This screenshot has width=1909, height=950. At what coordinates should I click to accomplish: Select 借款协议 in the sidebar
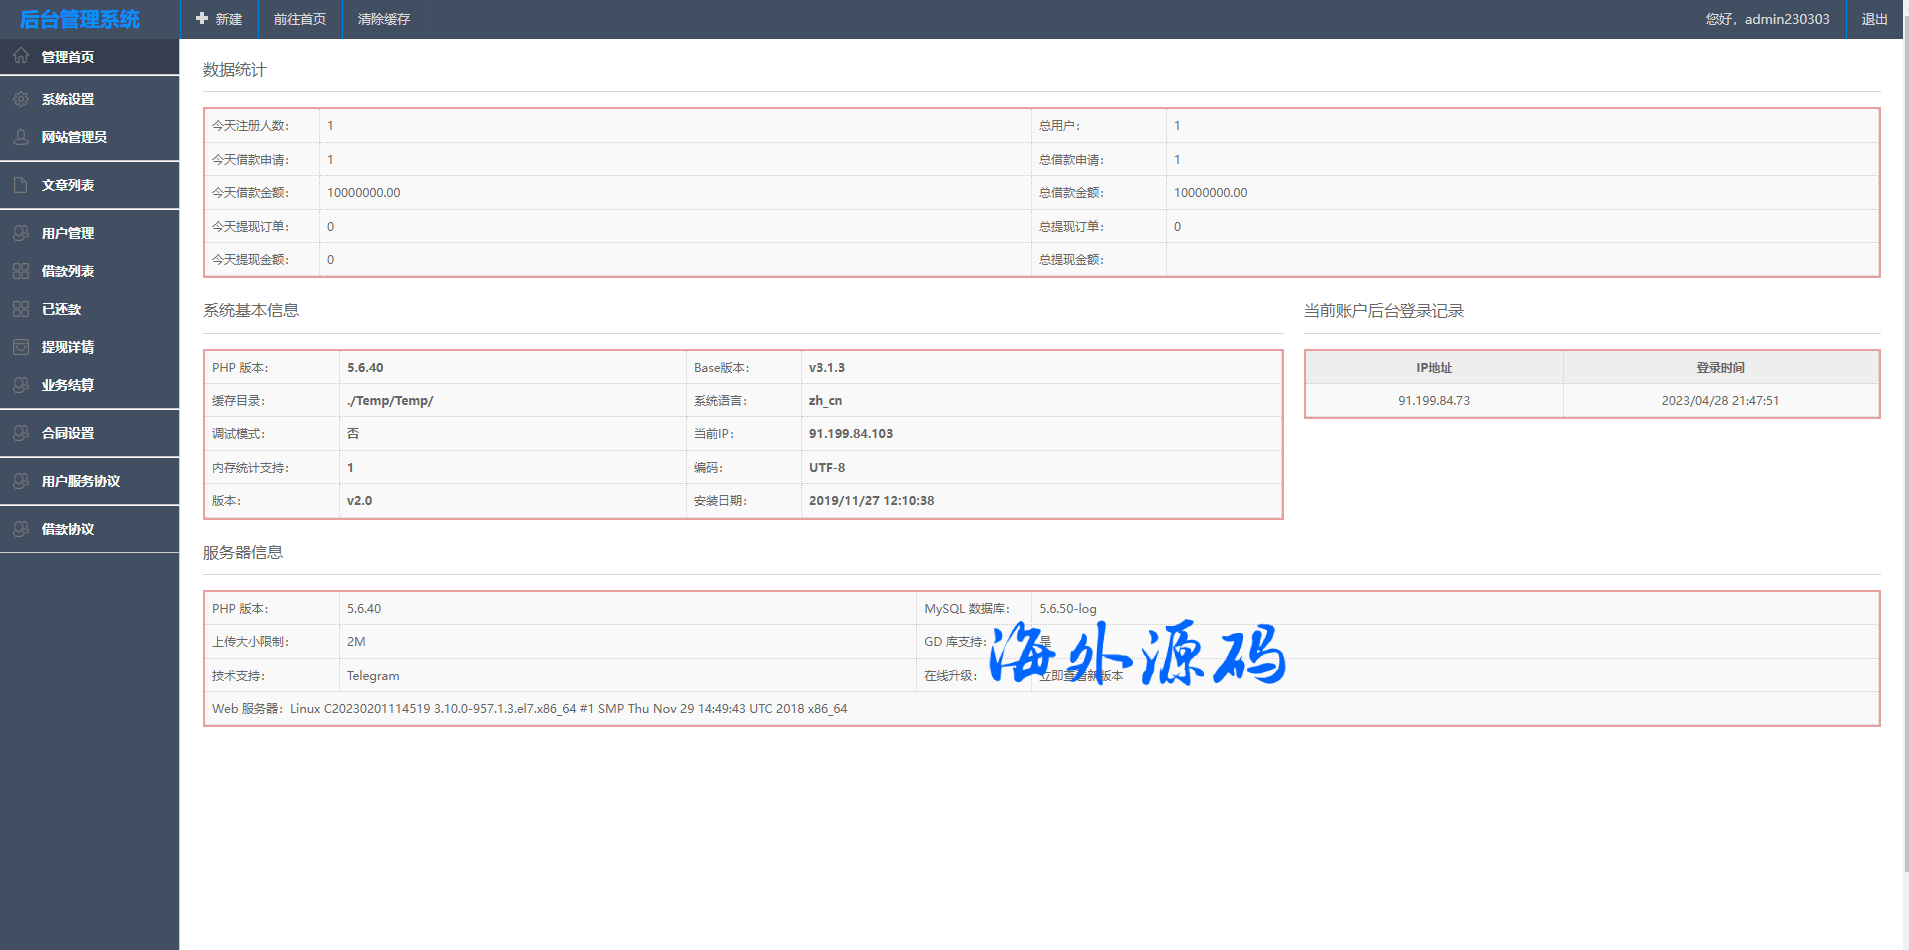pos(68,529)
